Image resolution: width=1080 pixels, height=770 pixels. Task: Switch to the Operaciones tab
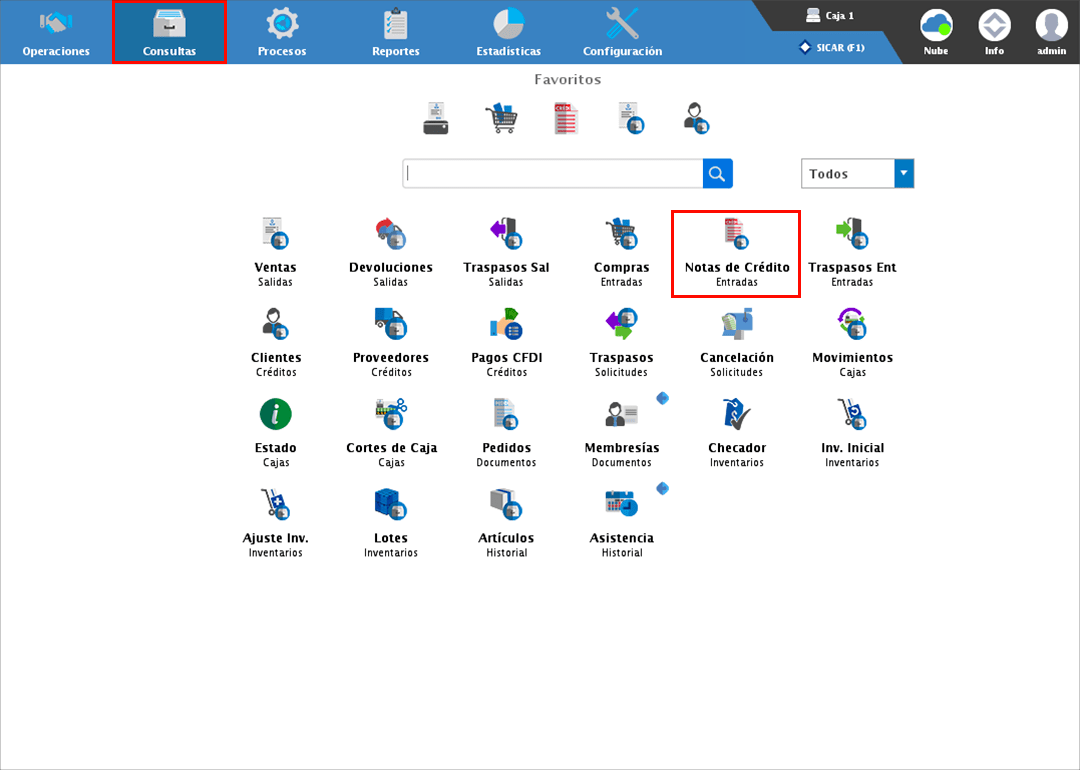(56, 32)
